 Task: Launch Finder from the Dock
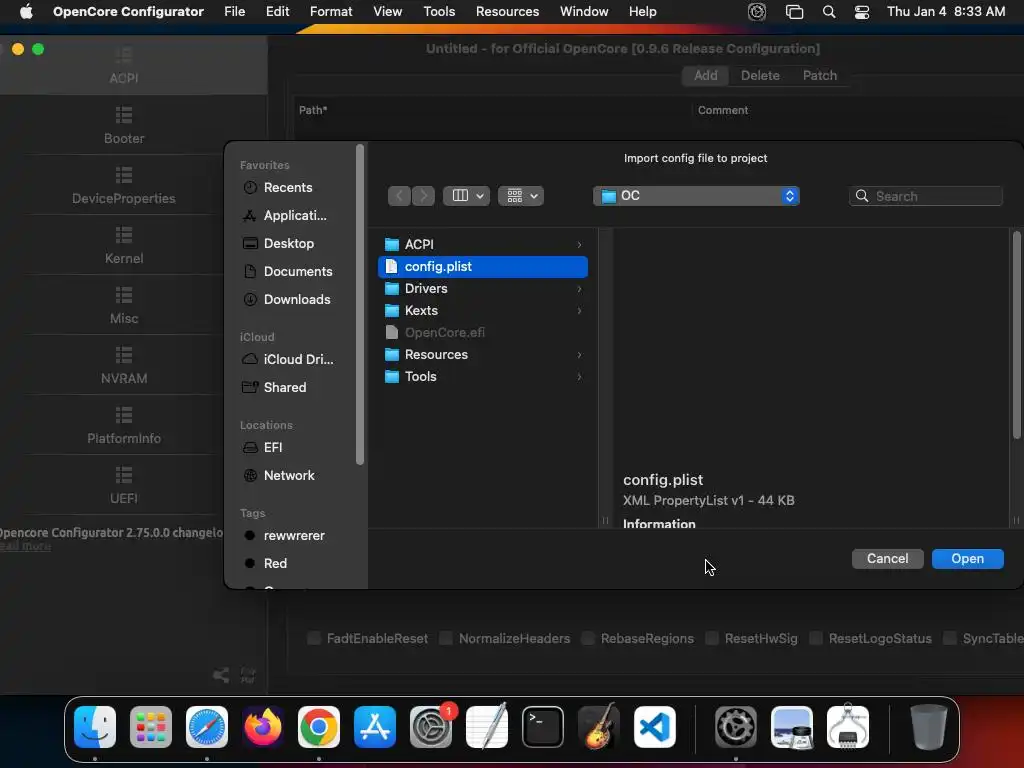pyautogui.click(x=95, y=727)
